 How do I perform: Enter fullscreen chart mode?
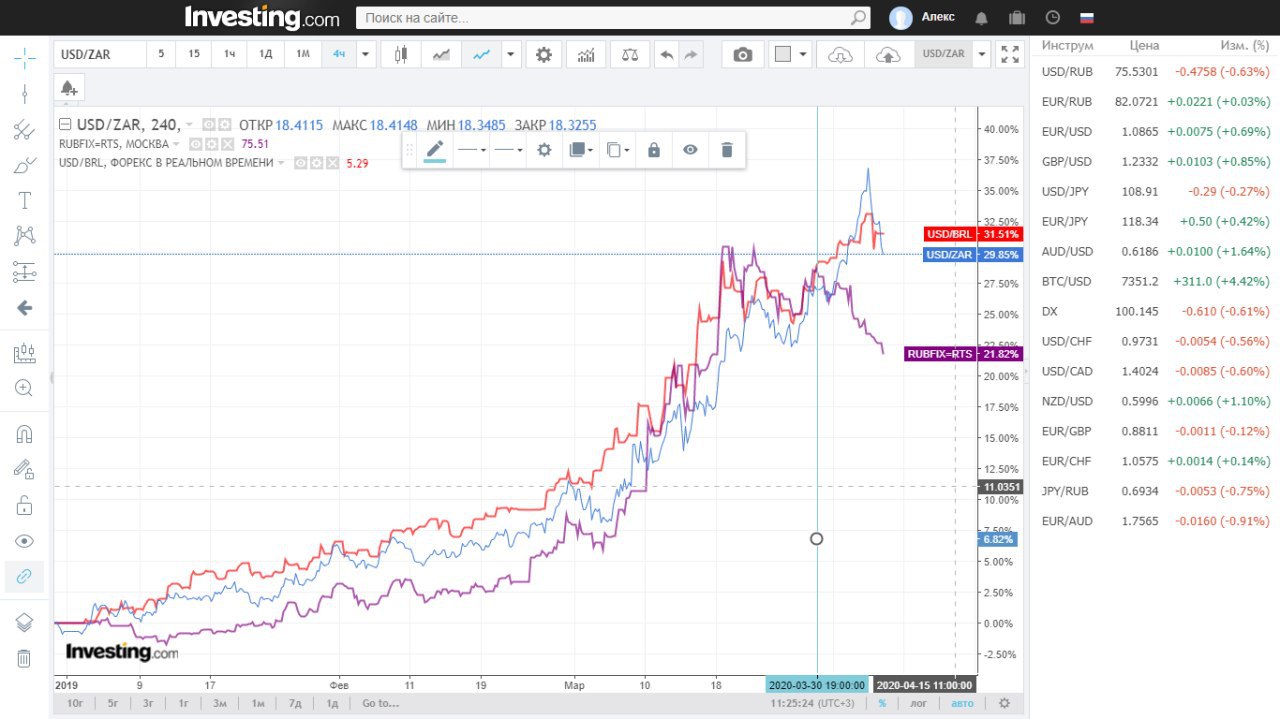tap(1010, 55)
